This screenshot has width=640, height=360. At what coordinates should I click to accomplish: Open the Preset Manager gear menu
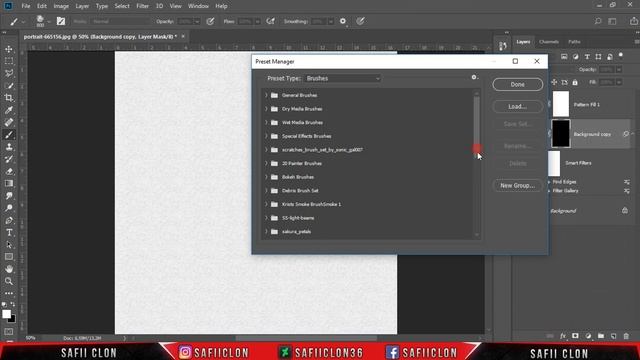tap(474, 77)
